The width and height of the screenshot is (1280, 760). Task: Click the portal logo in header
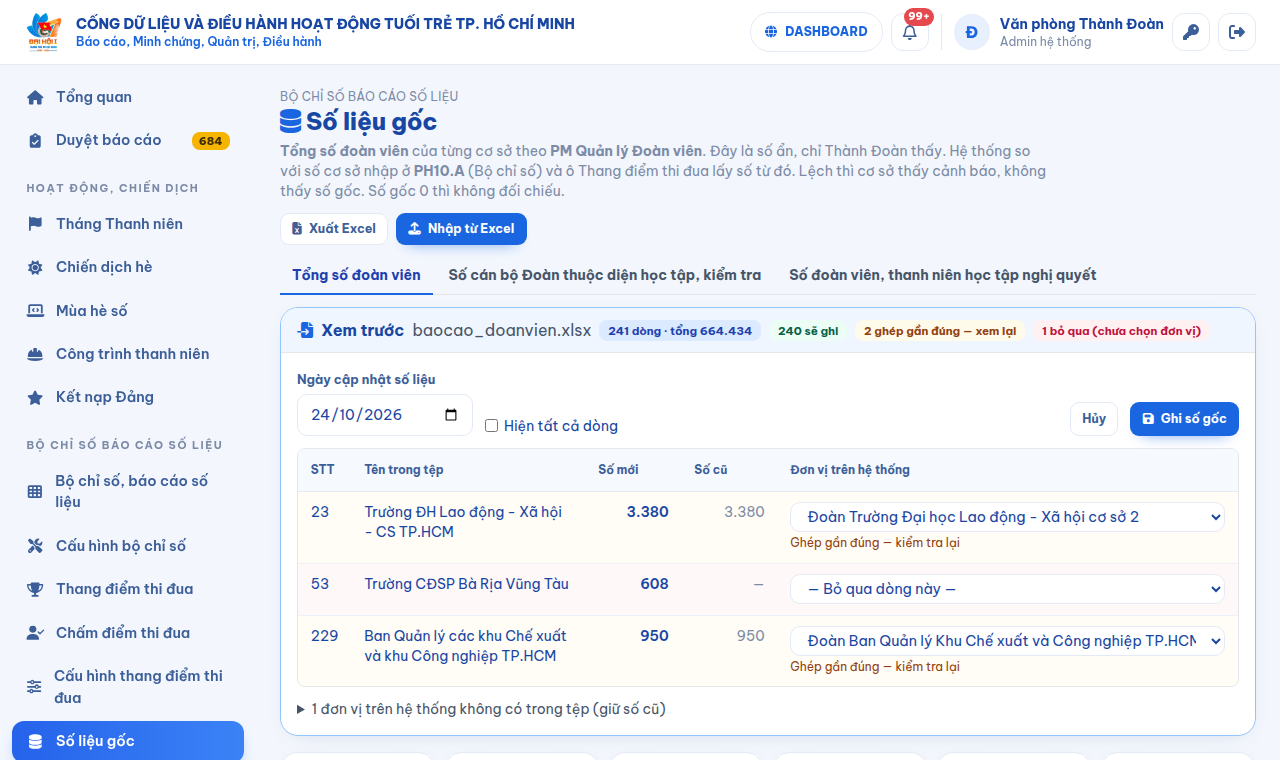pyautogui.click(x=44, y=32)
